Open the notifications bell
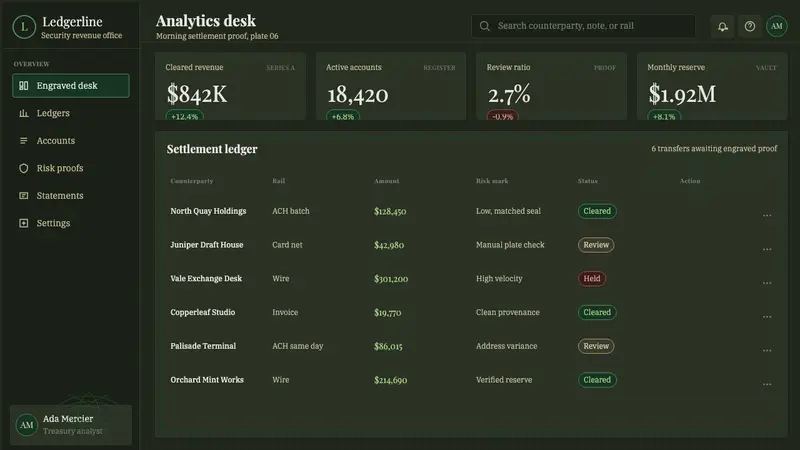Viewport: 800px width, 450px height. coord(722,27)
